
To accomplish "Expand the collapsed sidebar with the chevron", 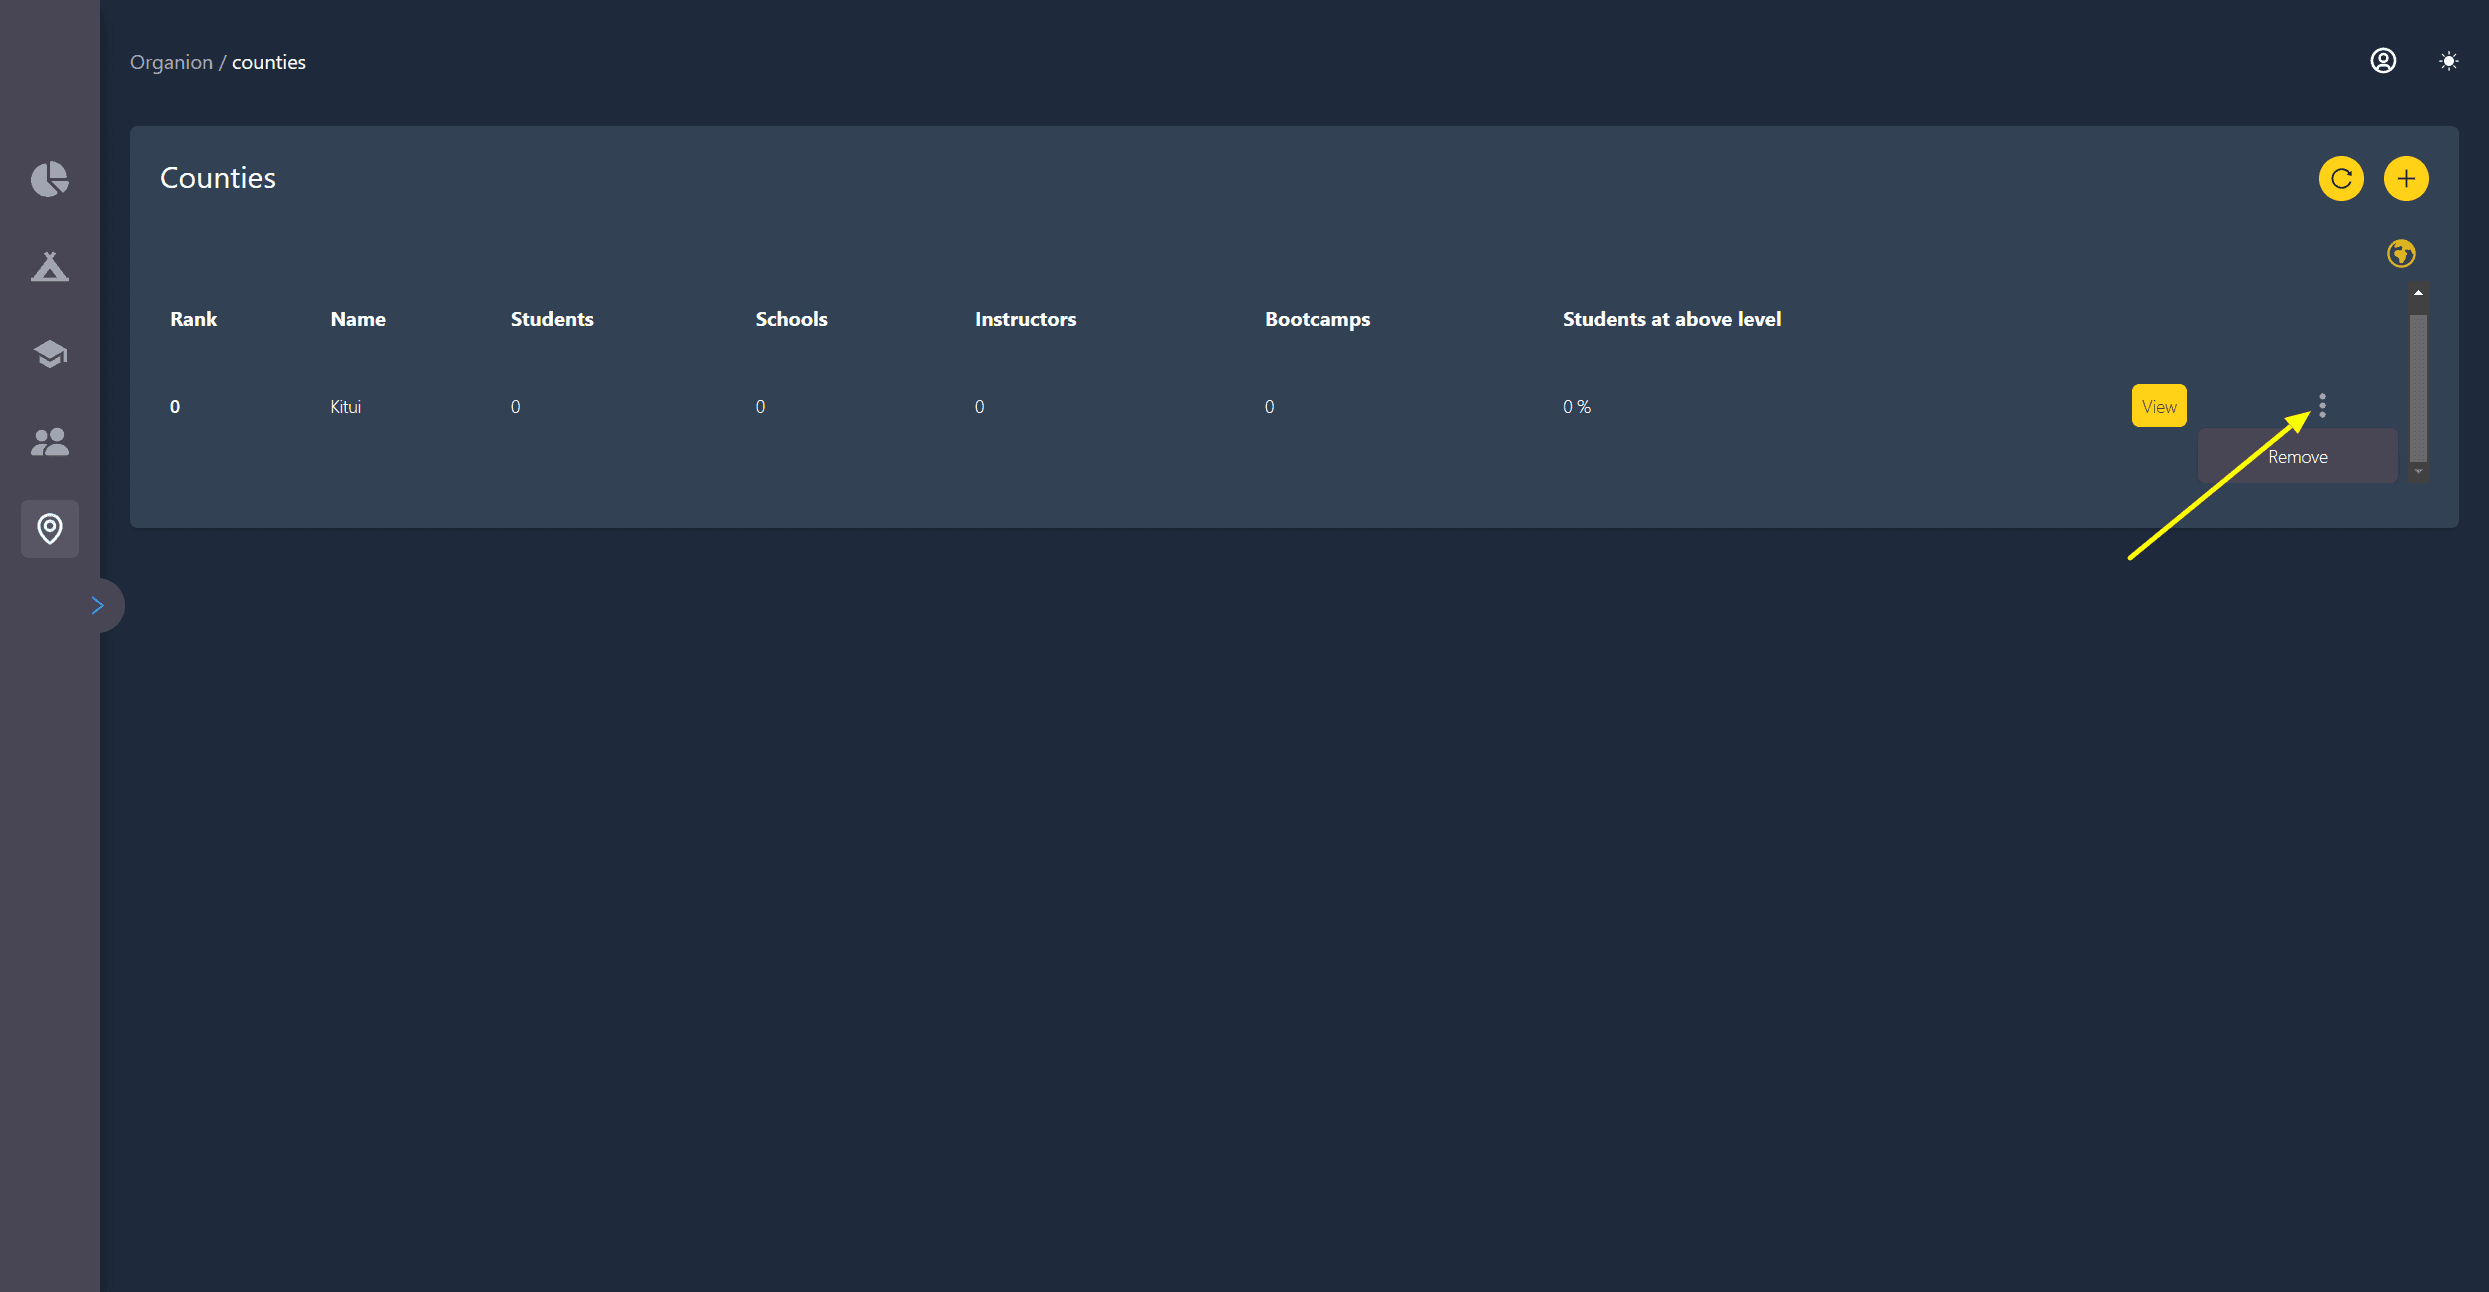I will click(97, 604).
